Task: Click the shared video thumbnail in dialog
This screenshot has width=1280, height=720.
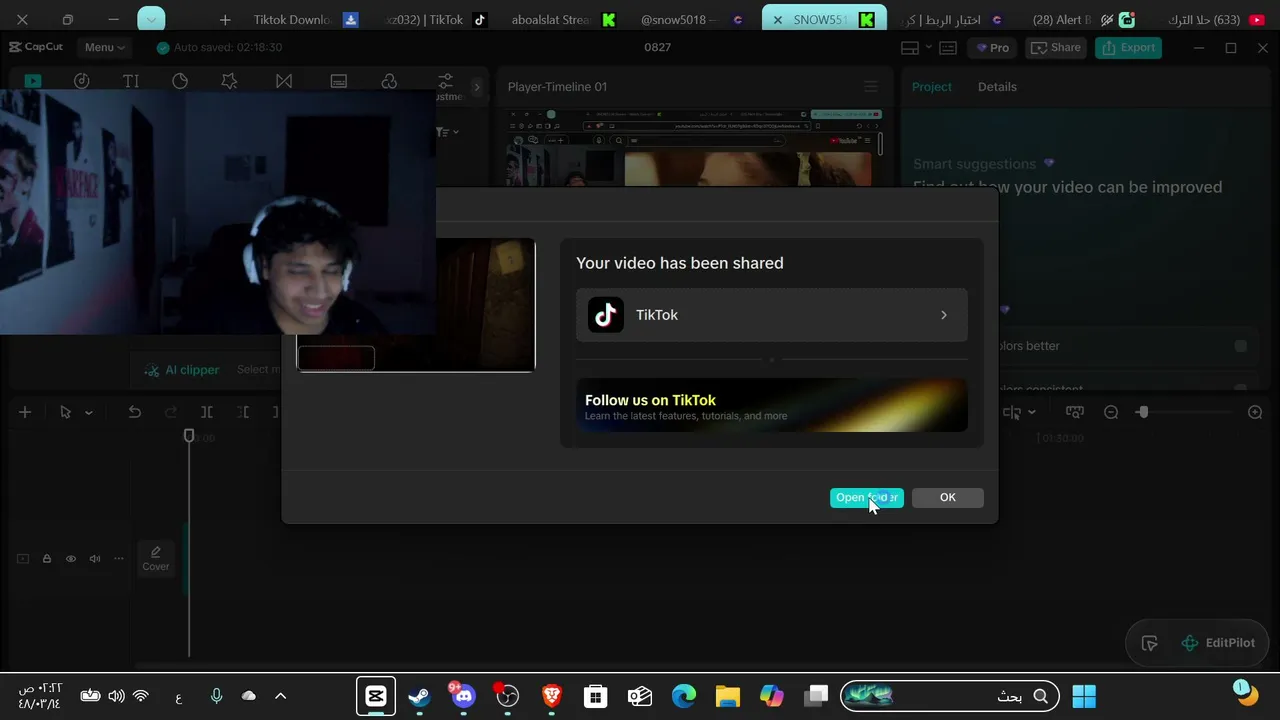Action: (415, 305)
